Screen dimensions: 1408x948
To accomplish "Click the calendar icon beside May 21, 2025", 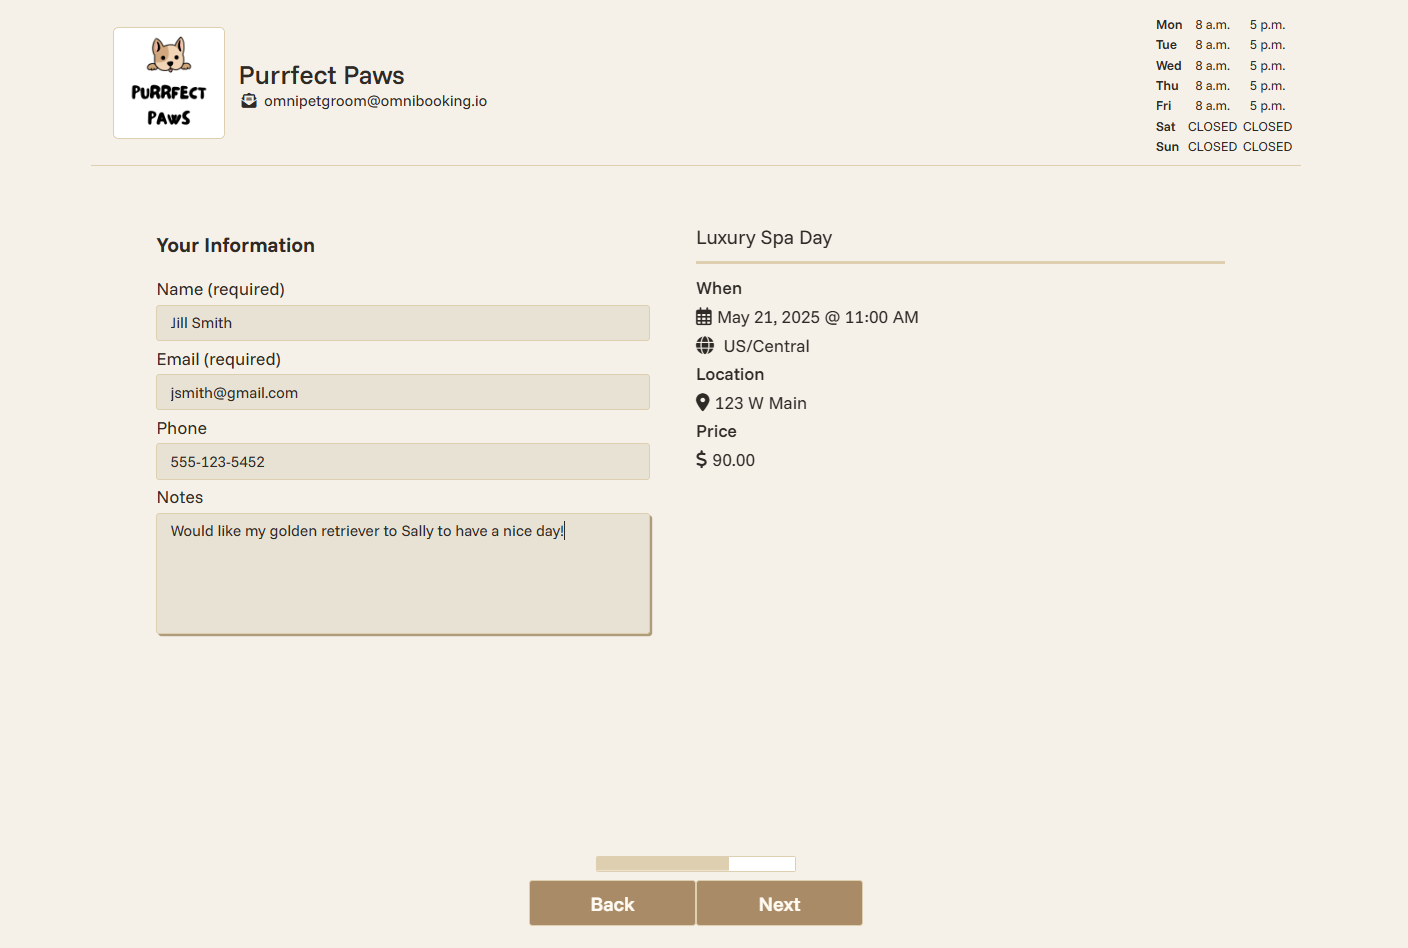I will [704, 317].
